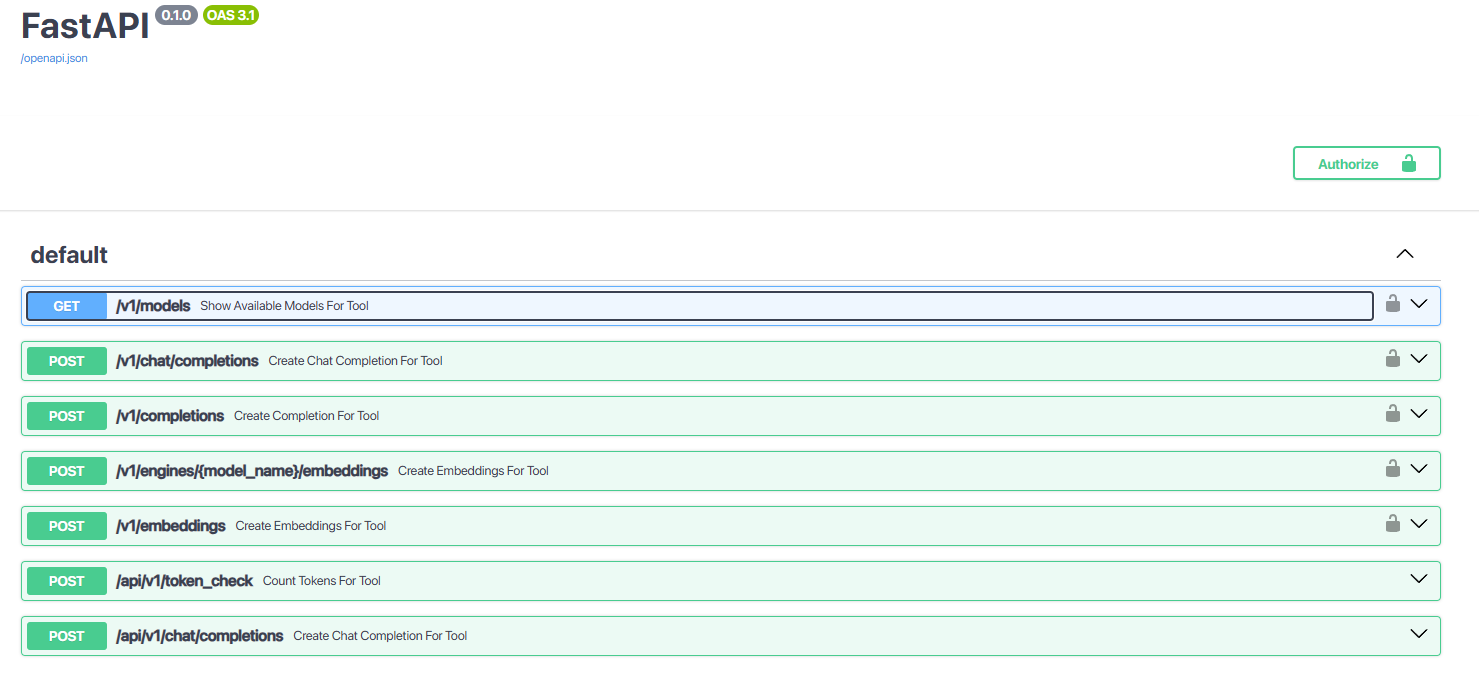Click the GET method badge for /v1/models

coord(67,306)
